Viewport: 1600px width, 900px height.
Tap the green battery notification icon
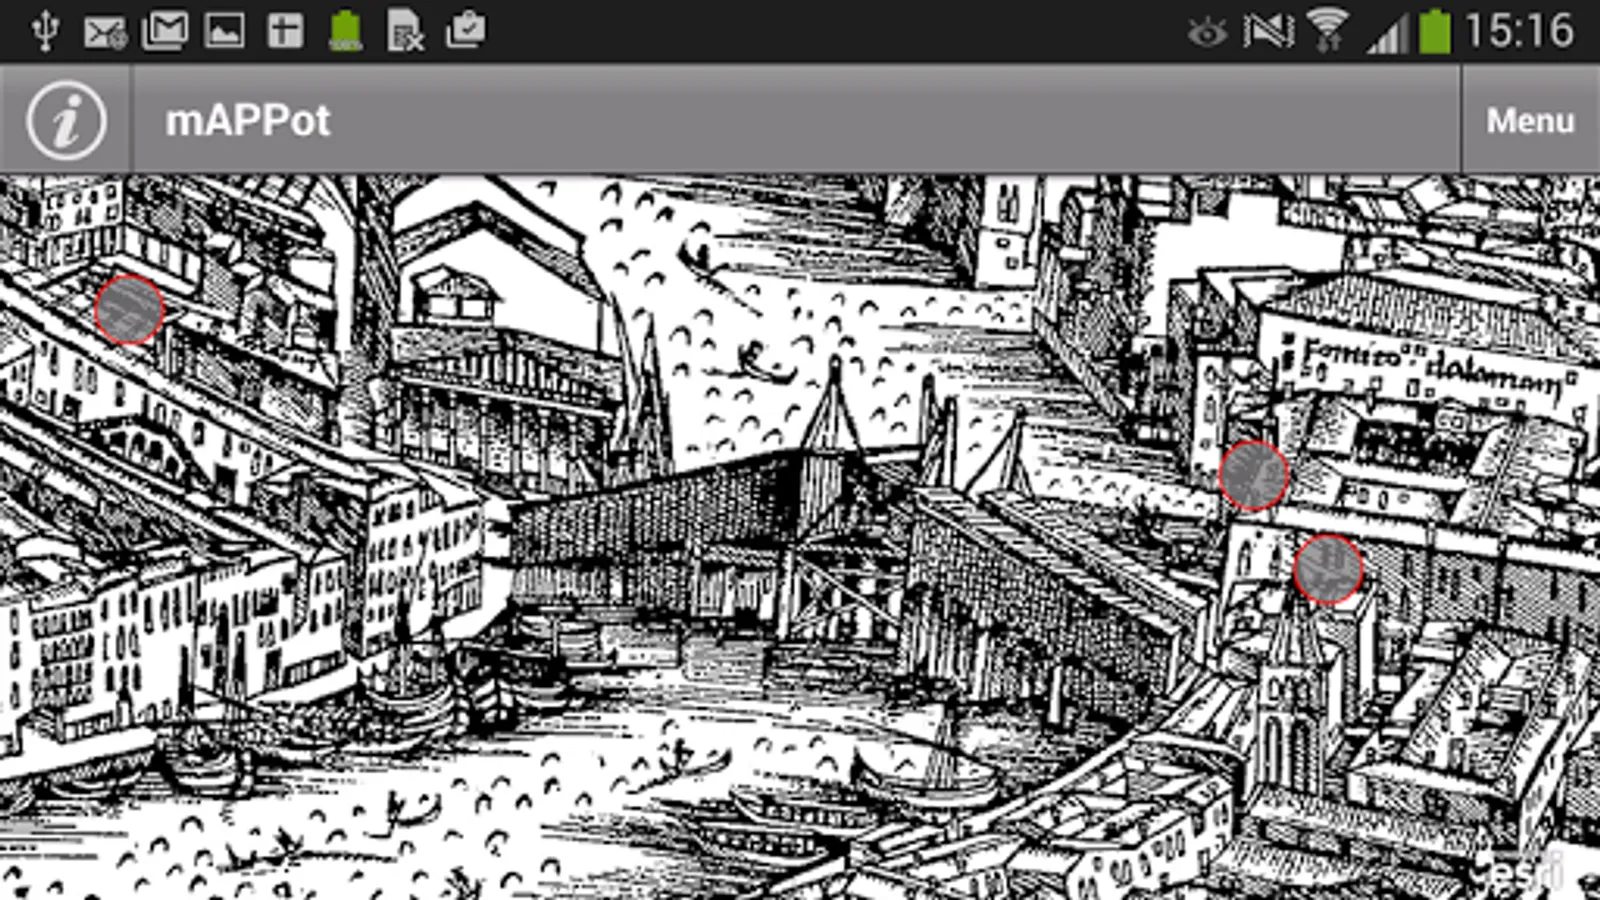tap(346, 30)
